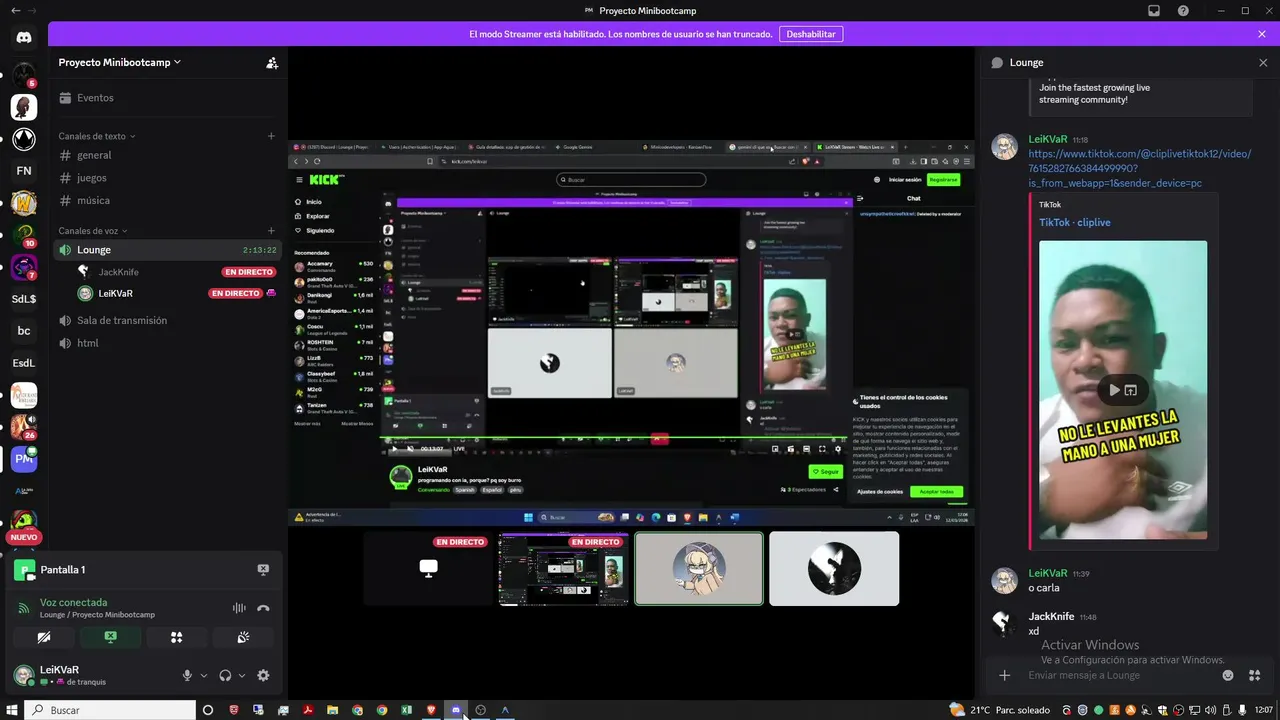Open emoji picker in message box
Image resolution: width=1280 pixels, height=720 pixels.
click(1228, 675)
